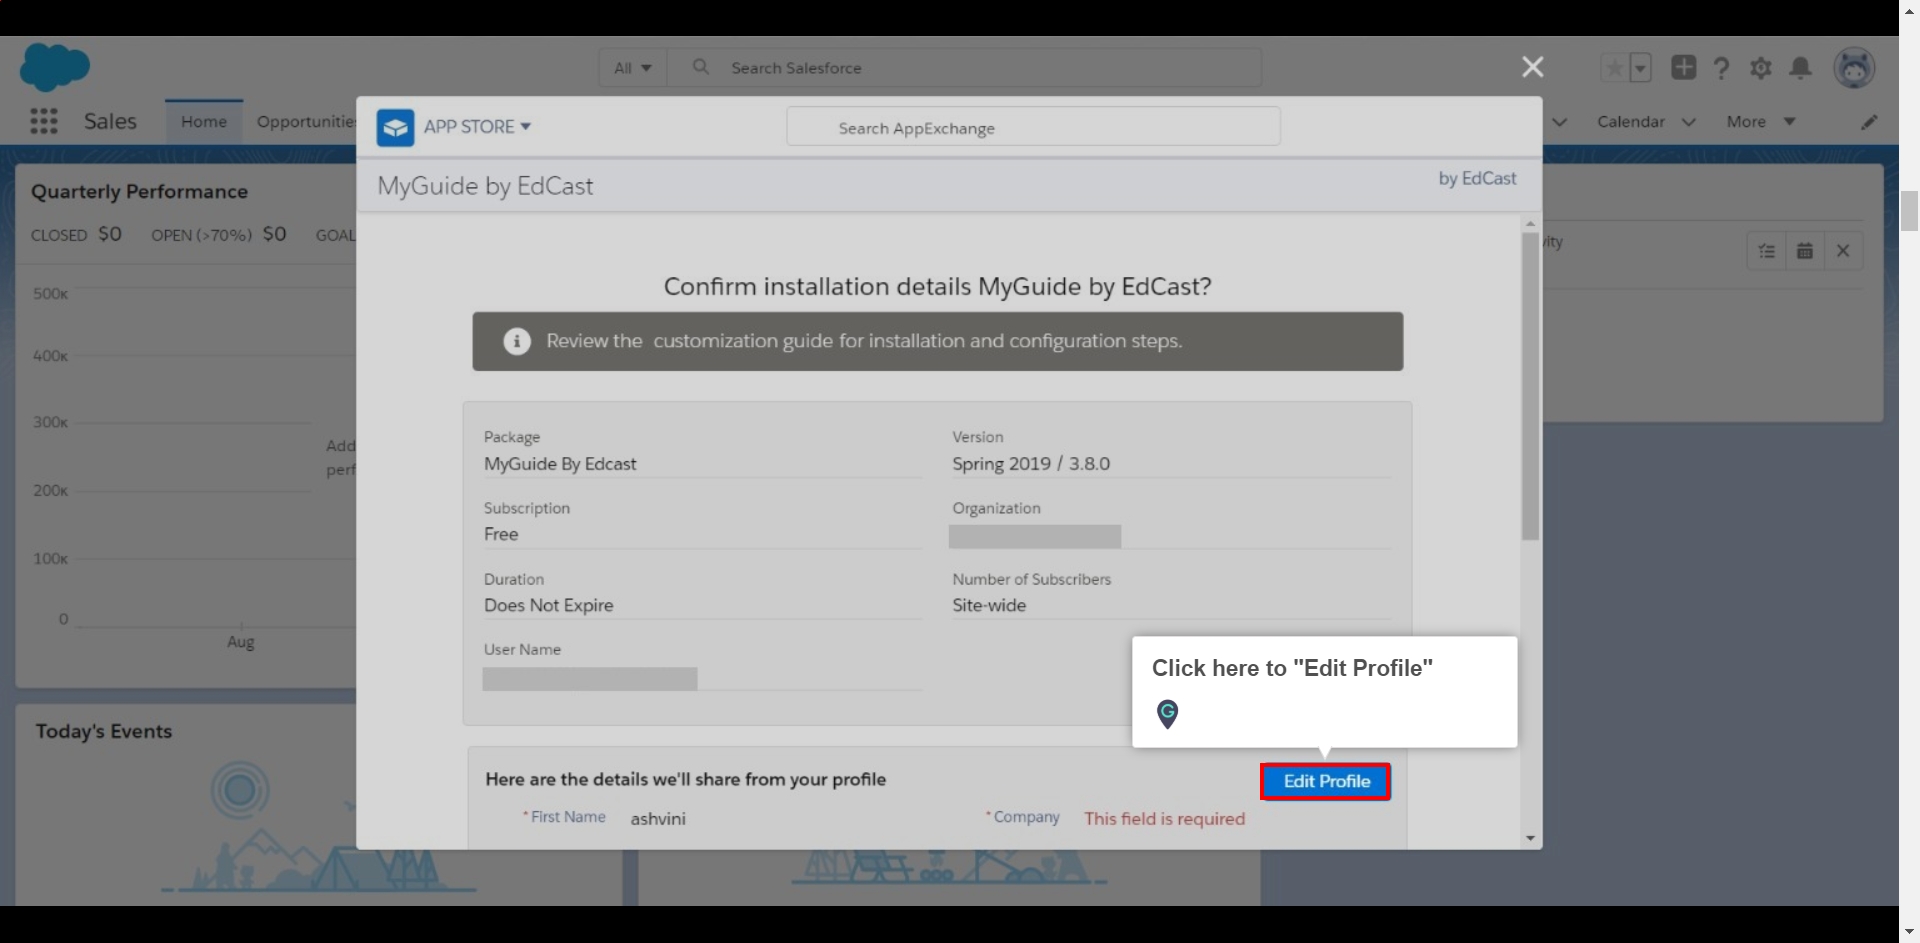Click the browser page scrollbar down arrow
Image resolution: width=1920 pixels, height=943 pixels.
coord(1909,932)
